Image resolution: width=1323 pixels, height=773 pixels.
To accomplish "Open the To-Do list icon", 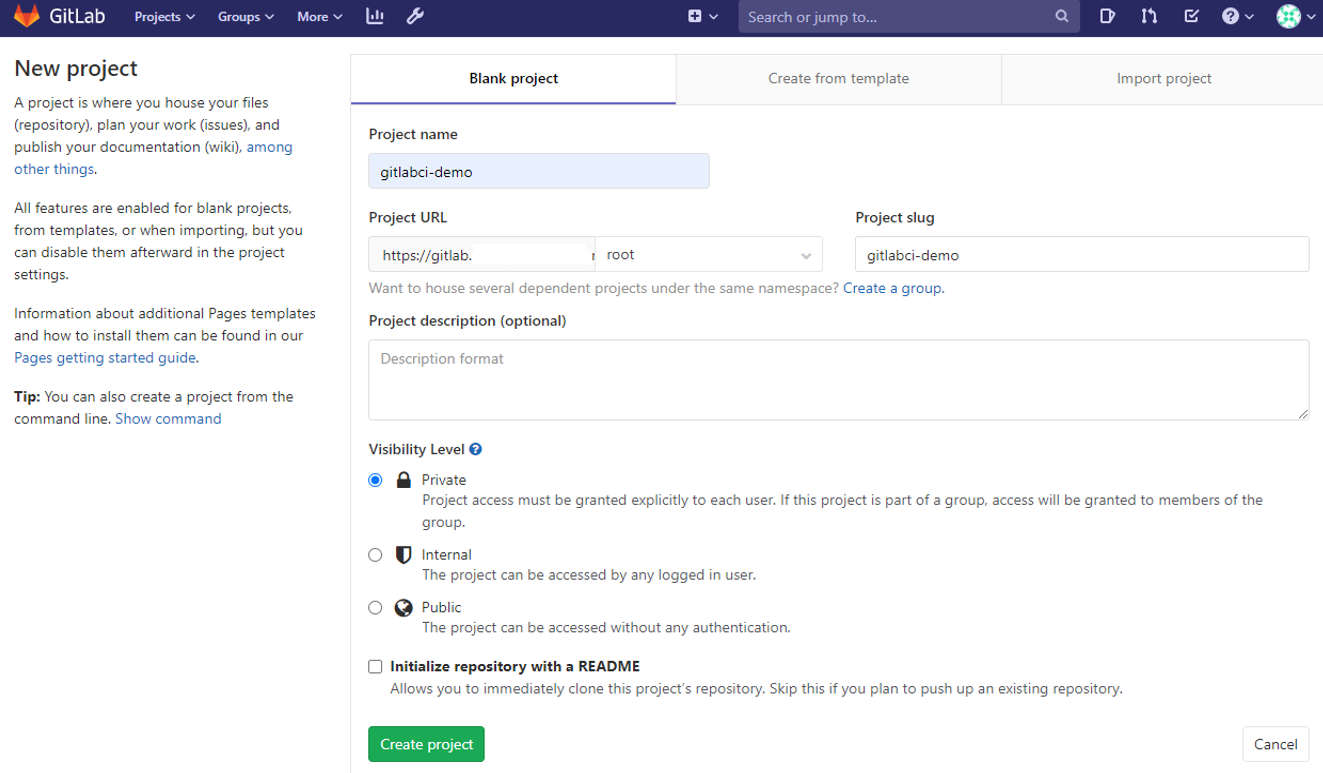I will 1191,16.
